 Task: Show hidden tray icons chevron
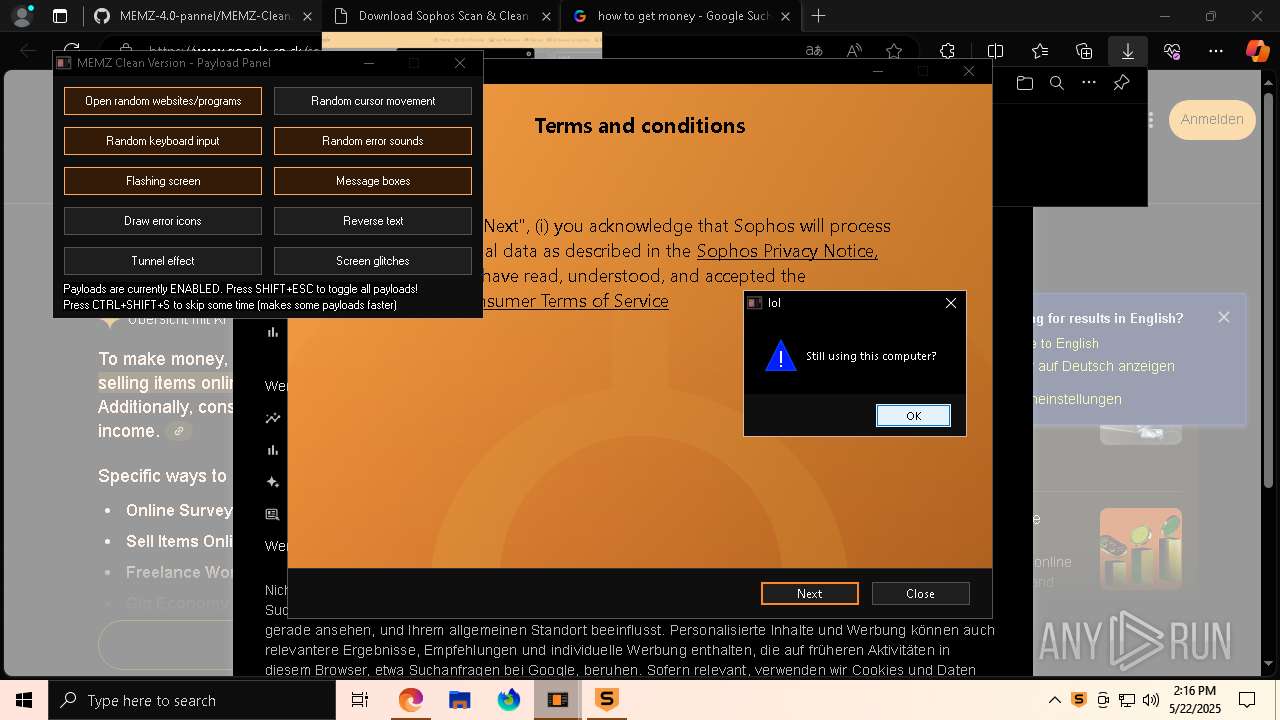(1054, 700)
